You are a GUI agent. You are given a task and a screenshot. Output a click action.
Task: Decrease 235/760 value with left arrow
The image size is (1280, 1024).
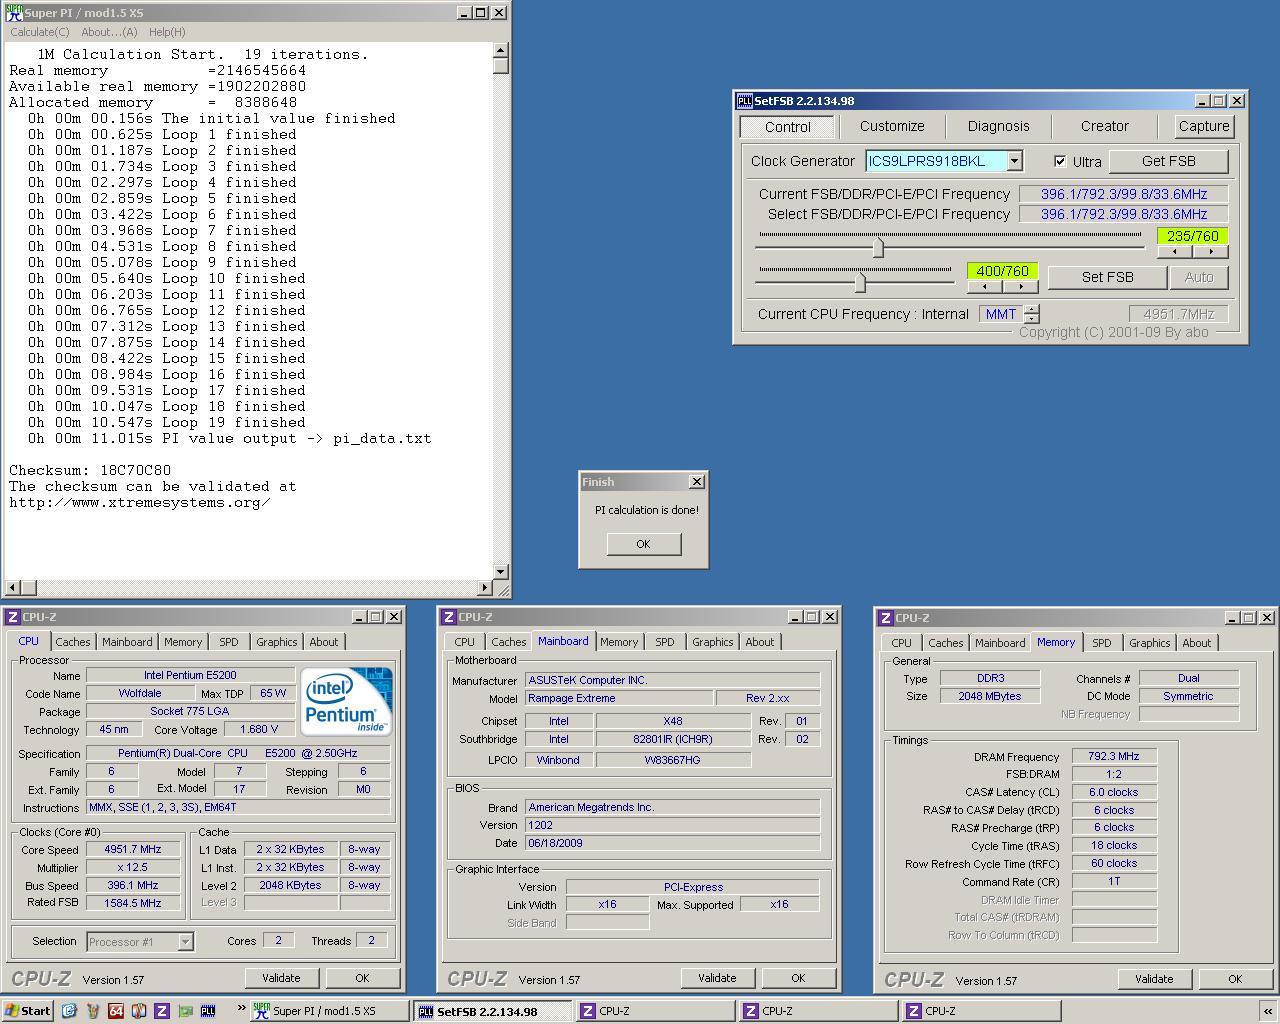1174,252
